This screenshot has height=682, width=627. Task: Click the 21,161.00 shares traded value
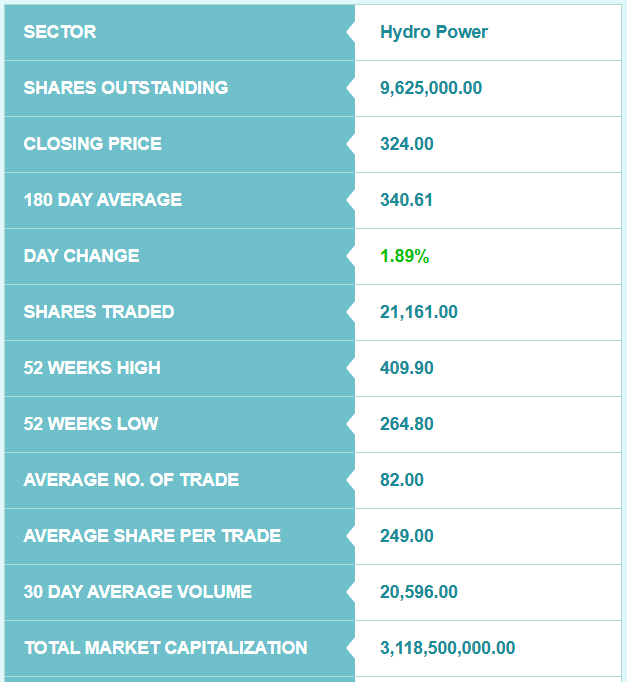point(419,312)
